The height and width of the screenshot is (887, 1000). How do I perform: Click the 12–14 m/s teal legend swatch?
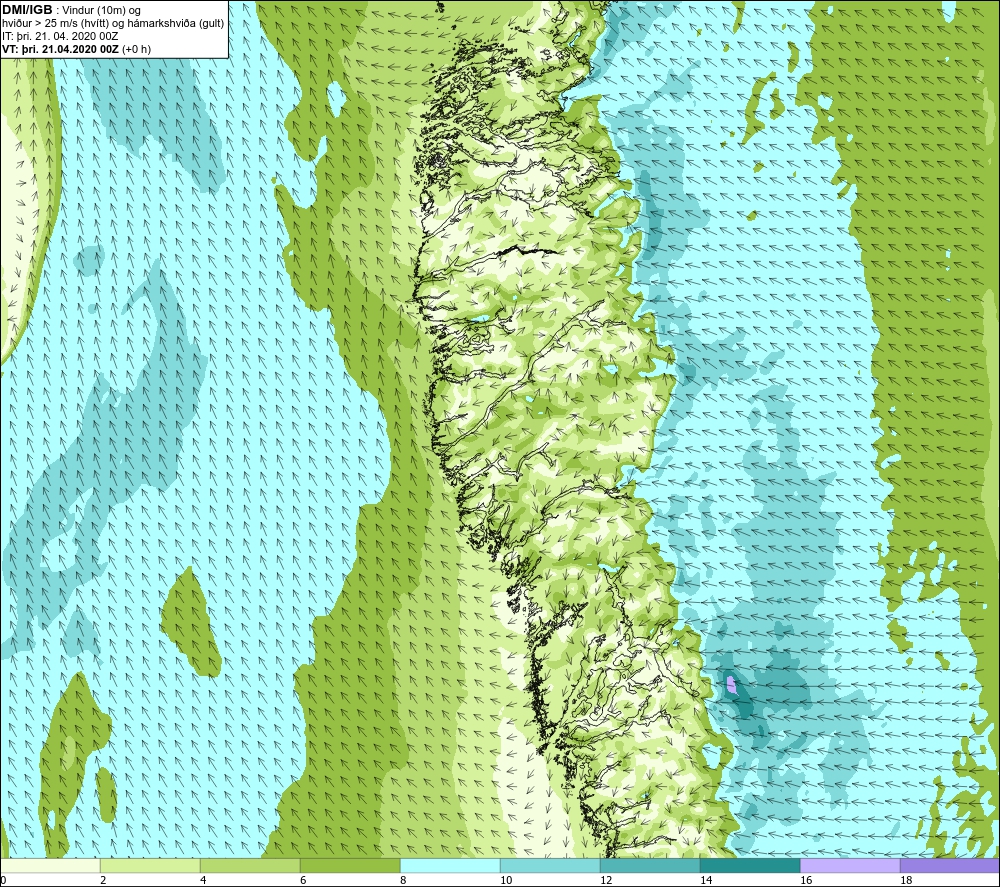point(650,865)
